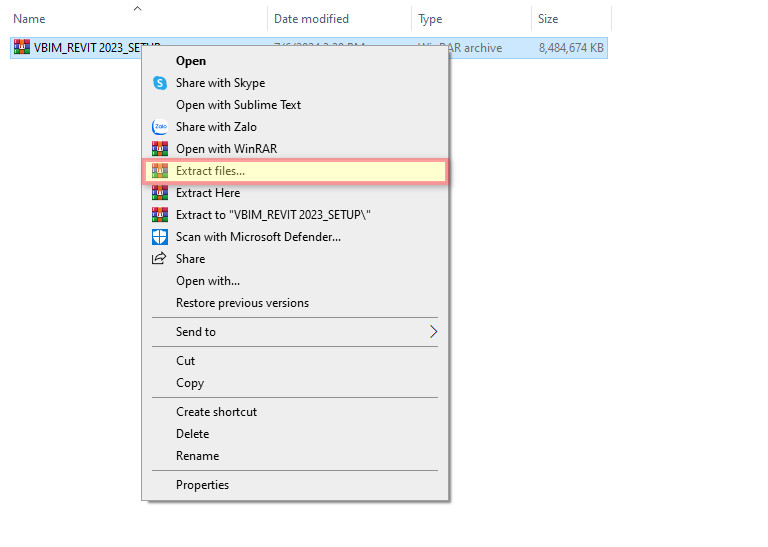The height and width of the screenshot is (547, 768).
Task: Click the WinRAR icon beside Extract Here
Action: click(x=159, y=193)
